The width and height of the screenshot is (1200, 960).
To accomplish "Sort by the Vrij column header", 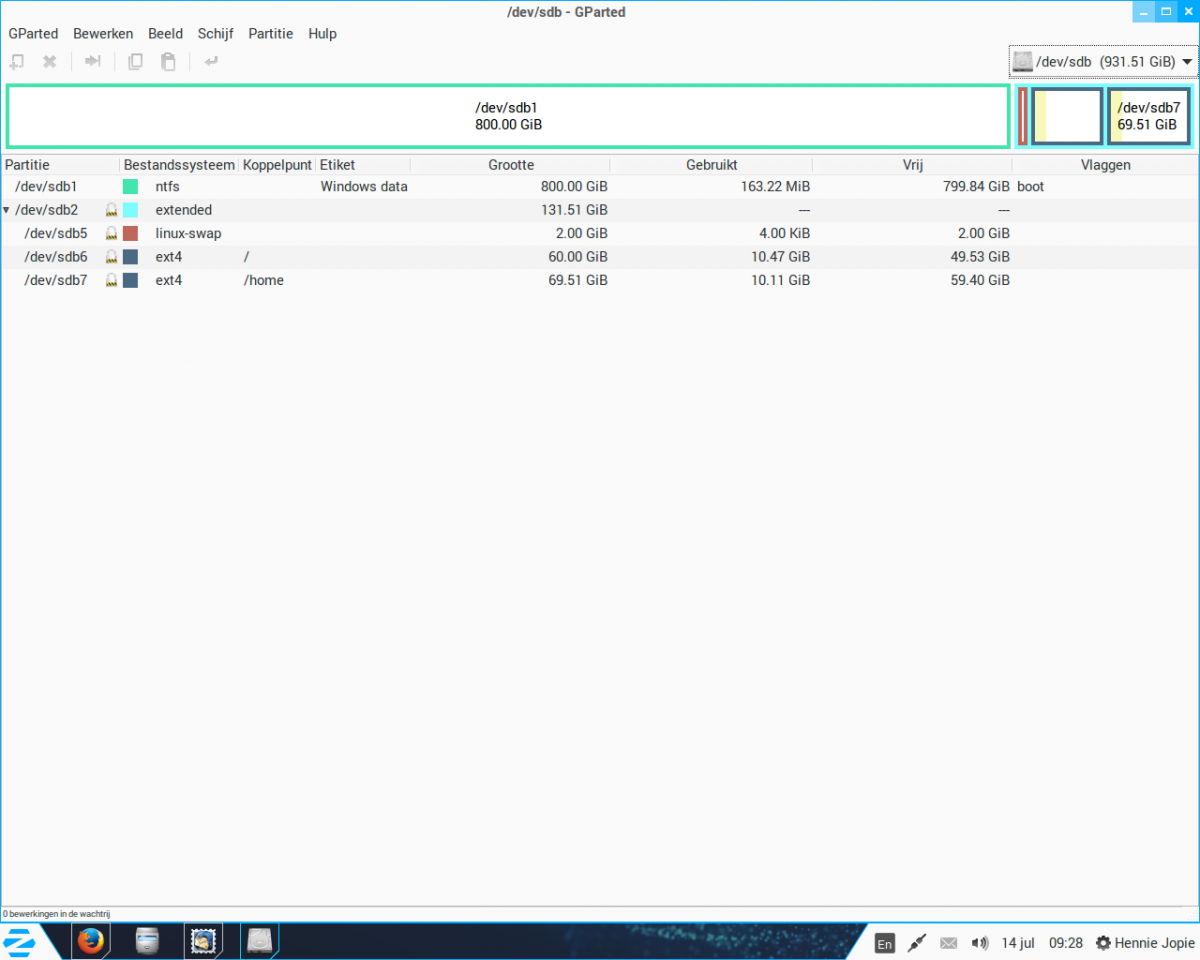I will pos(912,165).
